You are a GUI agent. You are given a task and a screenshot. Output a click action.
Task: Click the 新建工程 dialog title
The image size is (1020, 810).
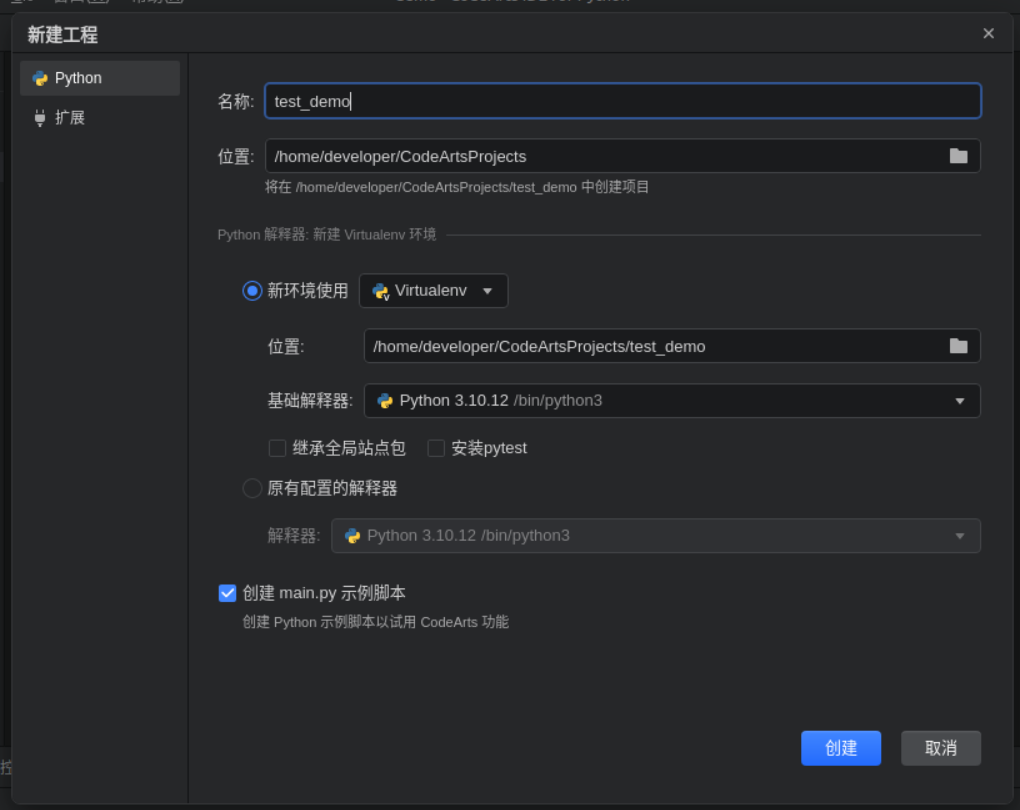[62, 34]
